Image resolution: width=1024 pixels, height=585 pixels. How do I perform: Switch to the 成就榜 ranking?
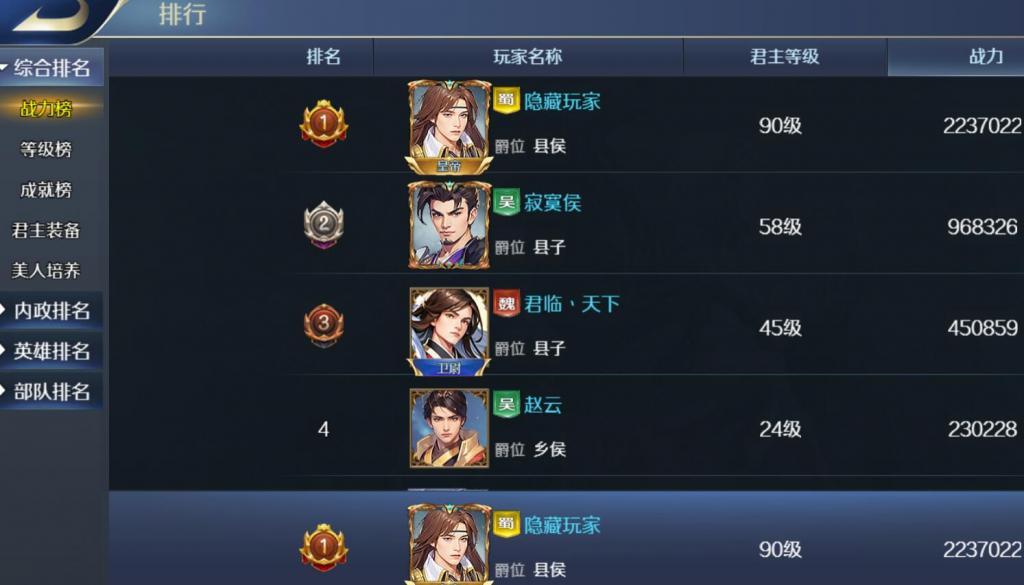(46, 190)
